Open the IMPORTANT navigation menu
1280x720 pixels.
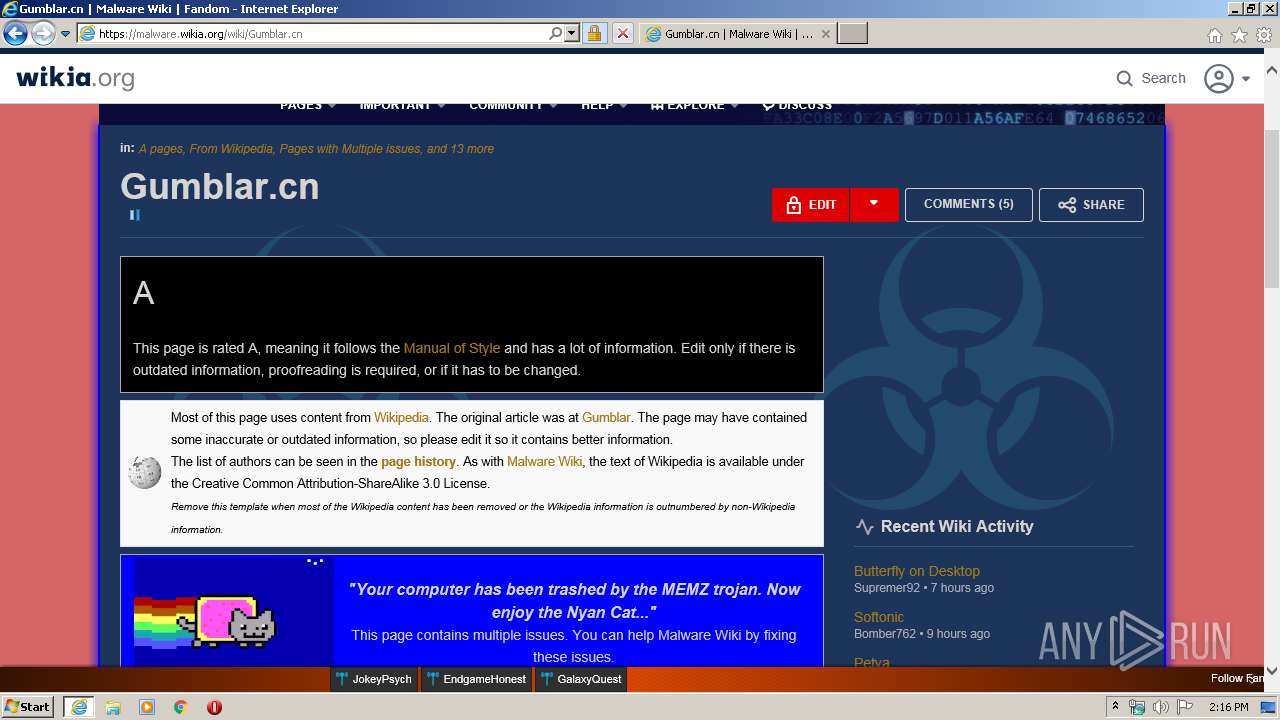401,105
